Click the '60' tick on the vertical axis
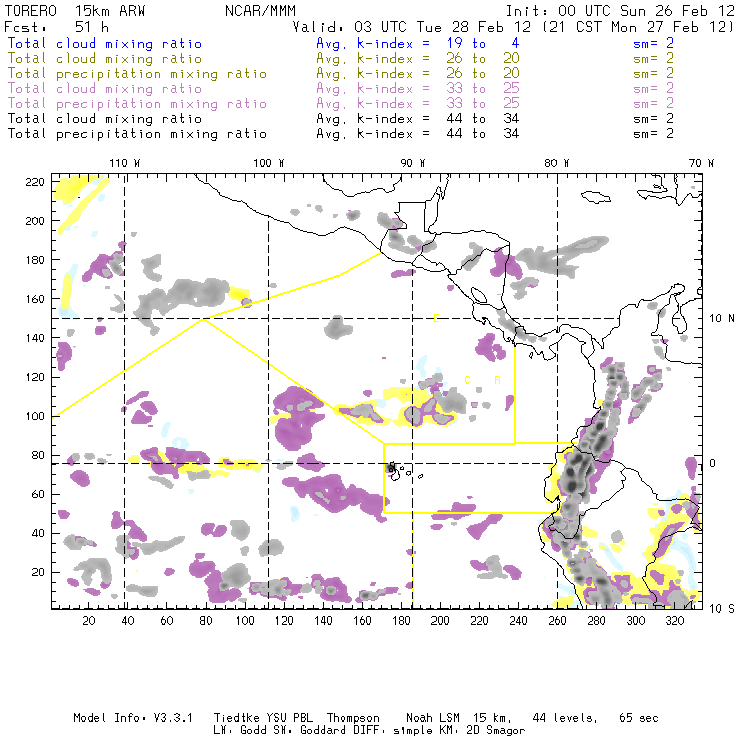This screenshot has height=740, width=740. [38, 494]
